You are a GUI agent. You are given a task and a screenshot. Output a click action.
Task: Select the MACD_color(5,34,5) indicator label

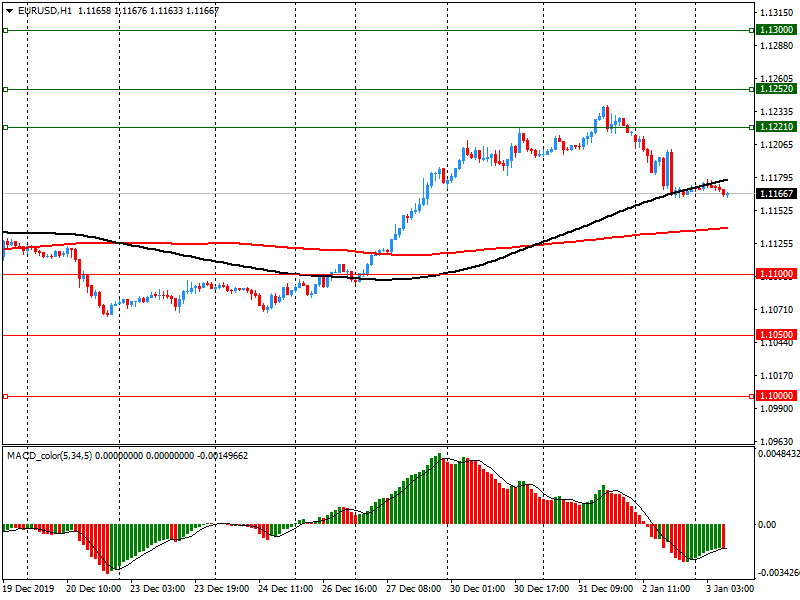[49, 456]
